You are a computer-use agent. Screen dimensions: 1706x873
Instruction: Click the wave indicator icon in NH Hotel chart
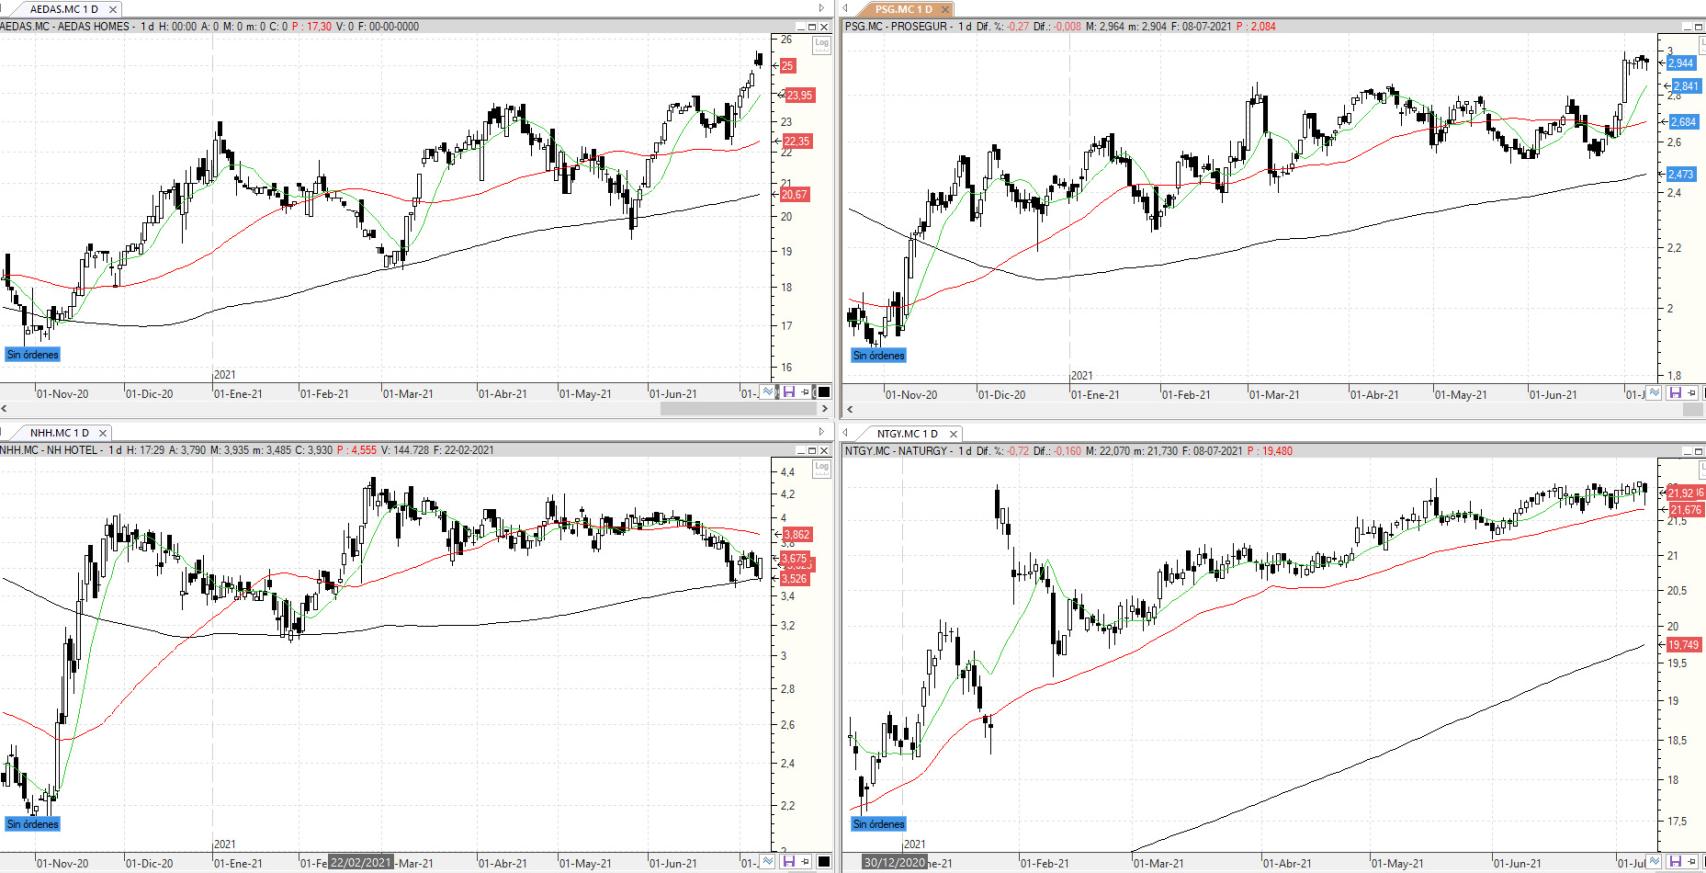768,861
